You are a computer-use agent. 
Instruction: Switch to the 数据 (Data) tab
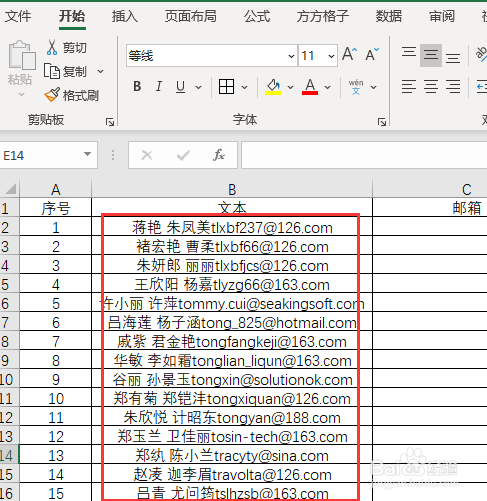tap(389, 16)
